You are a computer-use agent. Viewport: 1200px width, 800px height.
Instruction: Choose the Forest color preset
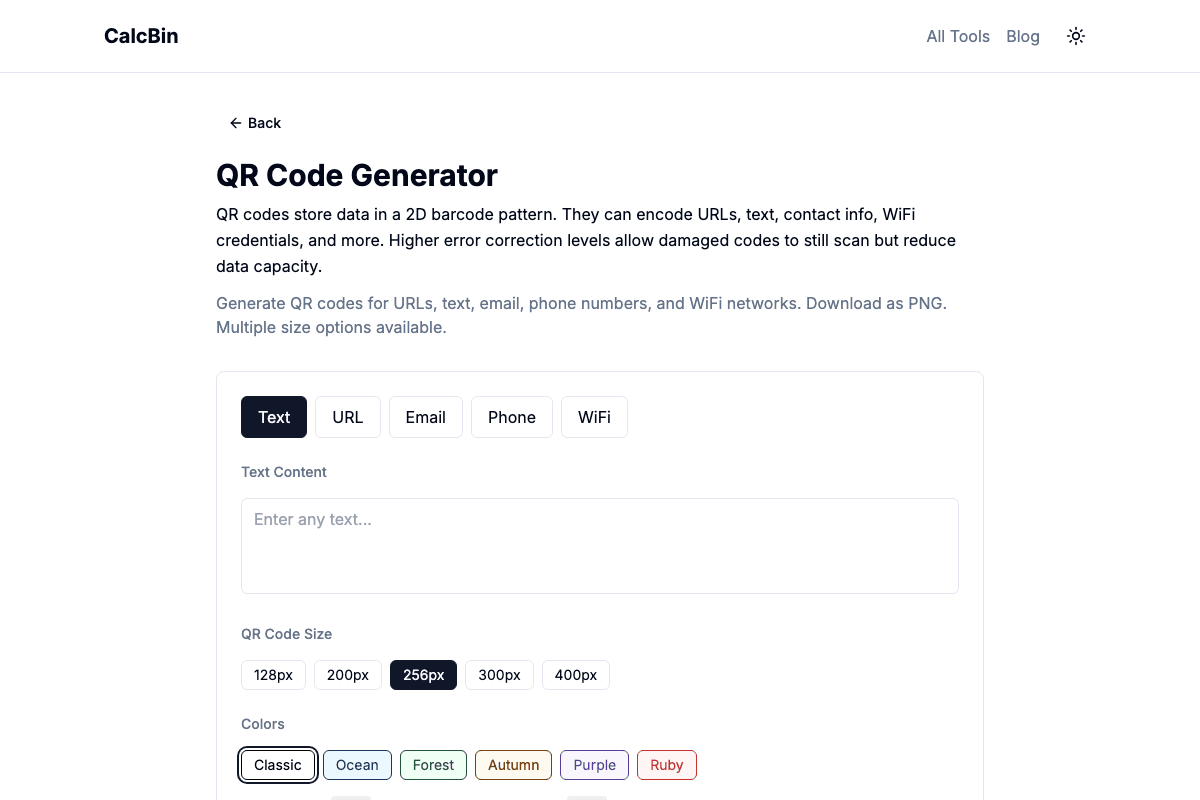click(x=433, y=765)
